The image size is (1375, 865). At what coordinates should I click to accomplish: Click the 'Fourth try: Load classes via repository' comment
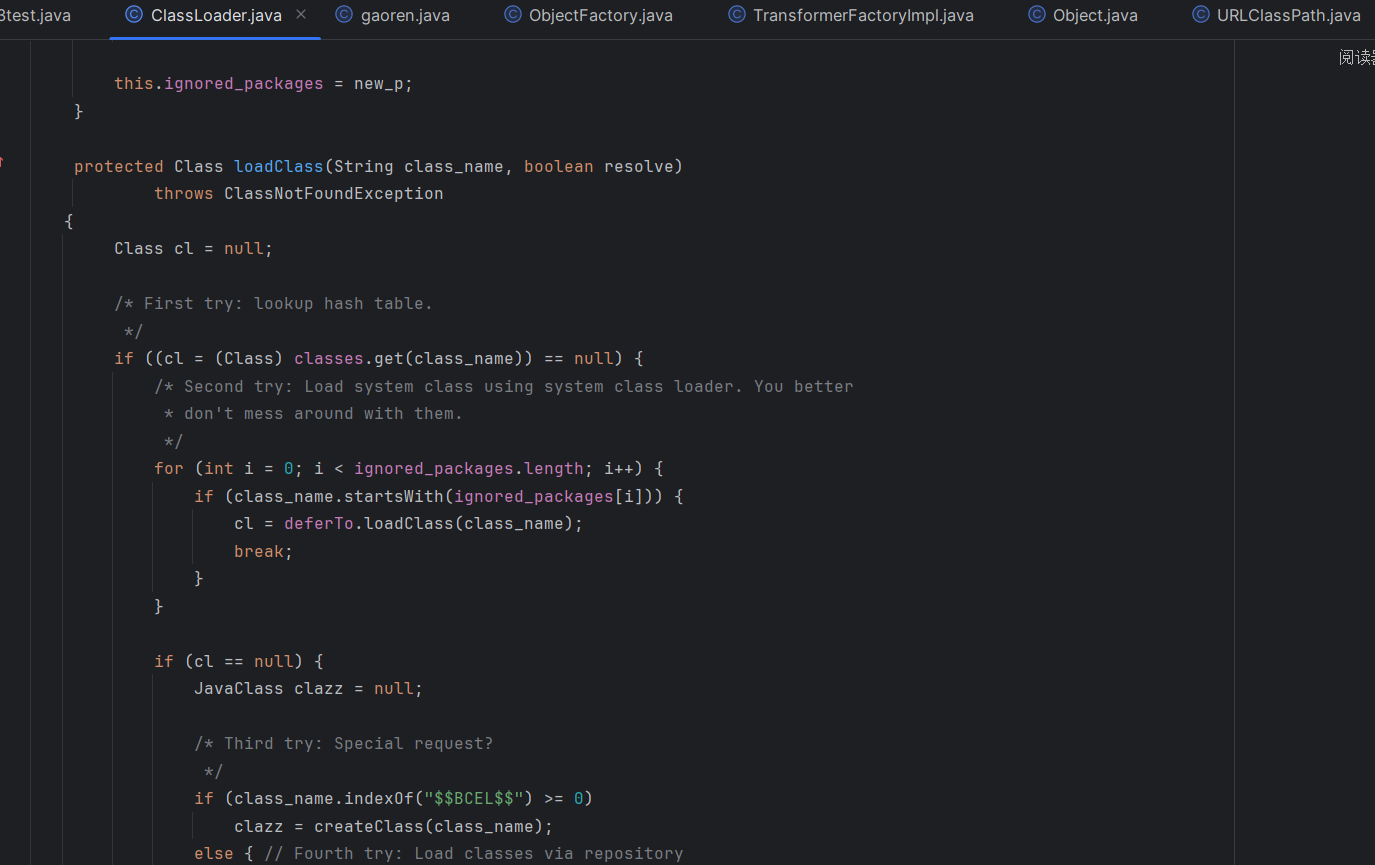tap(474, 853)
